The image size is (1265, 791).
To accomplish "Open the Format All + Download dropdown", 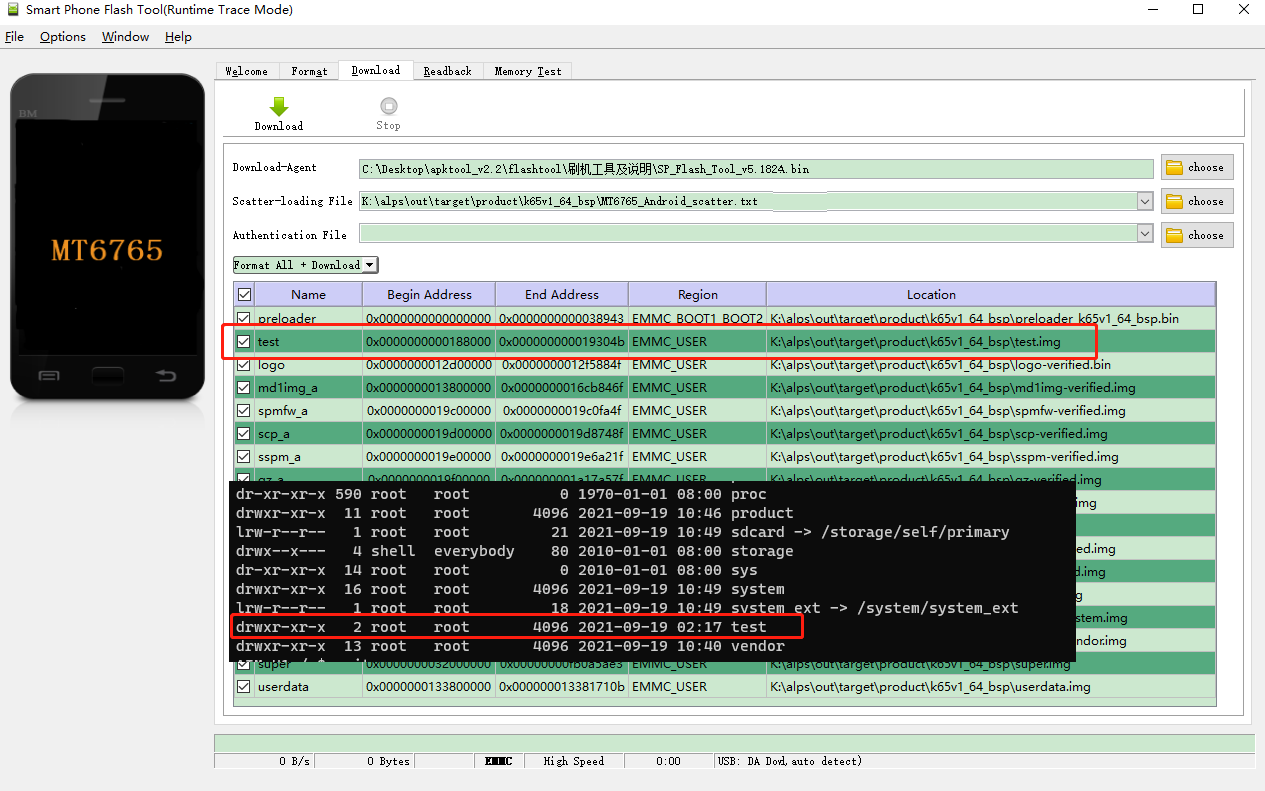I will click(x=370, y=264).
